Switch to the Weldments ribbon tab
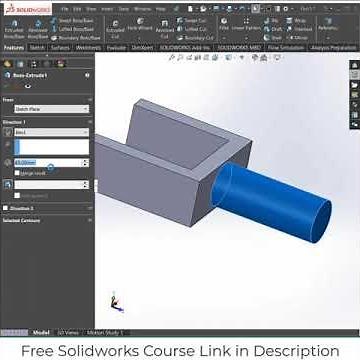The height and width of the screenshot is (360, 360). pos(88,48)
